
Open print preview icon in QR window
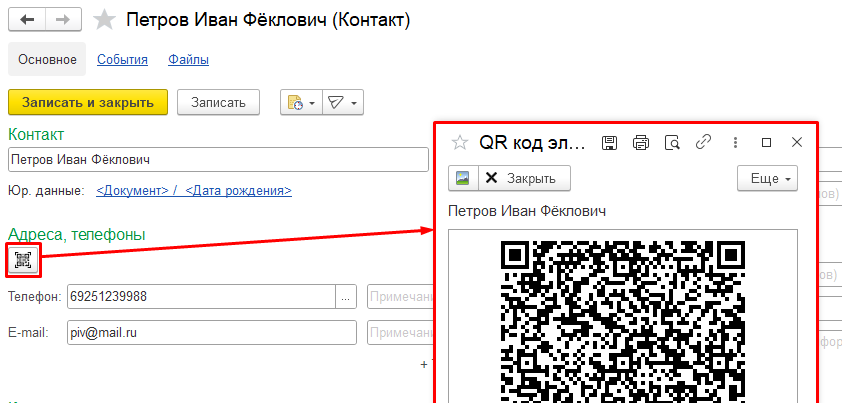click(672, 142)
